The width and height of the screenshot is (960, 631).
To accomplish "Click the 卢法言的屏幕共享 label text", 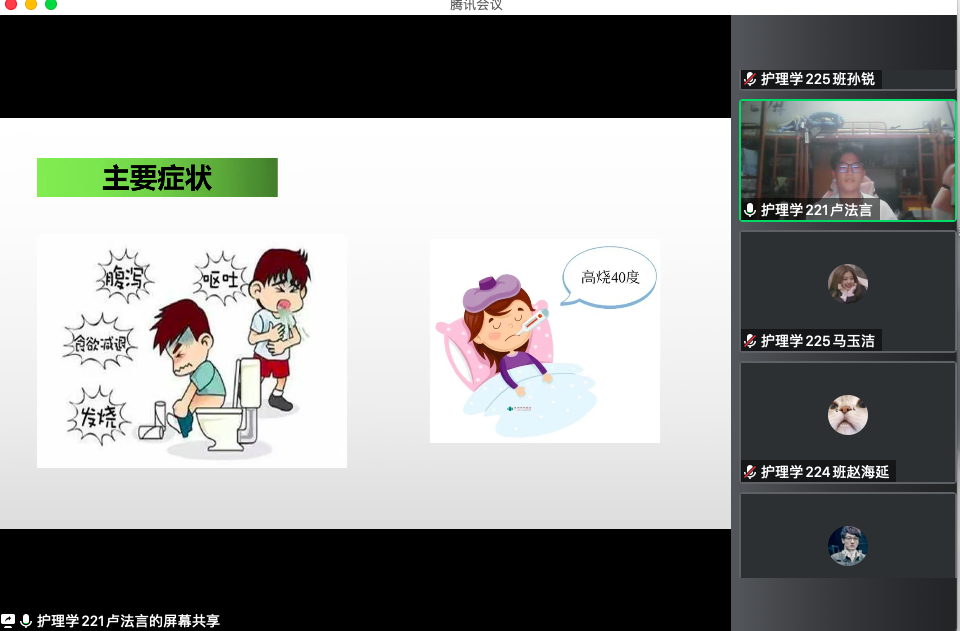I will (x=128, y=621).
